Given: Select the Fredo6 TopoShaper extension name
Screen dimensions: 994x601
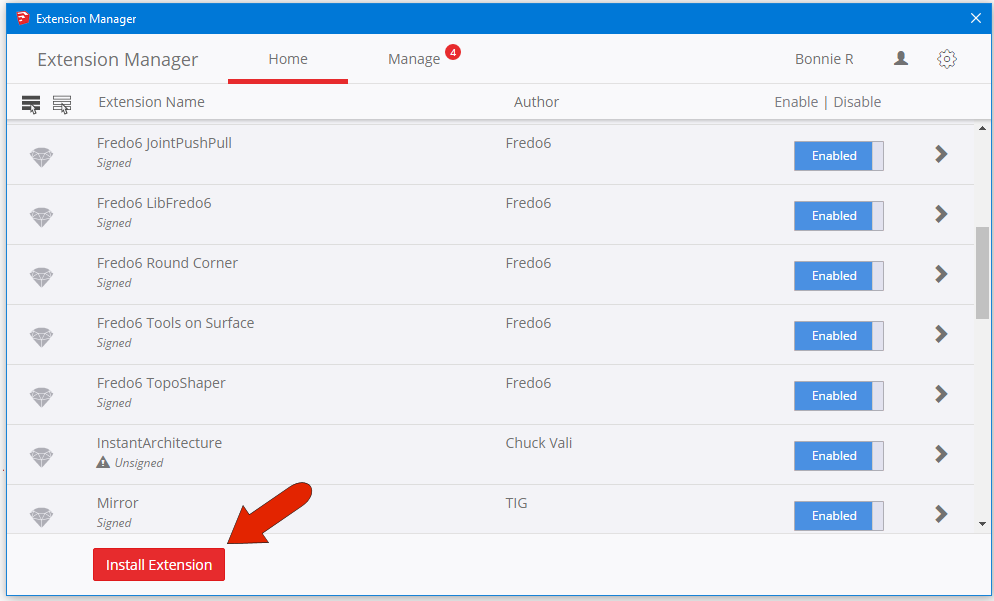Looking at the screenshot, I should [161, 383].
